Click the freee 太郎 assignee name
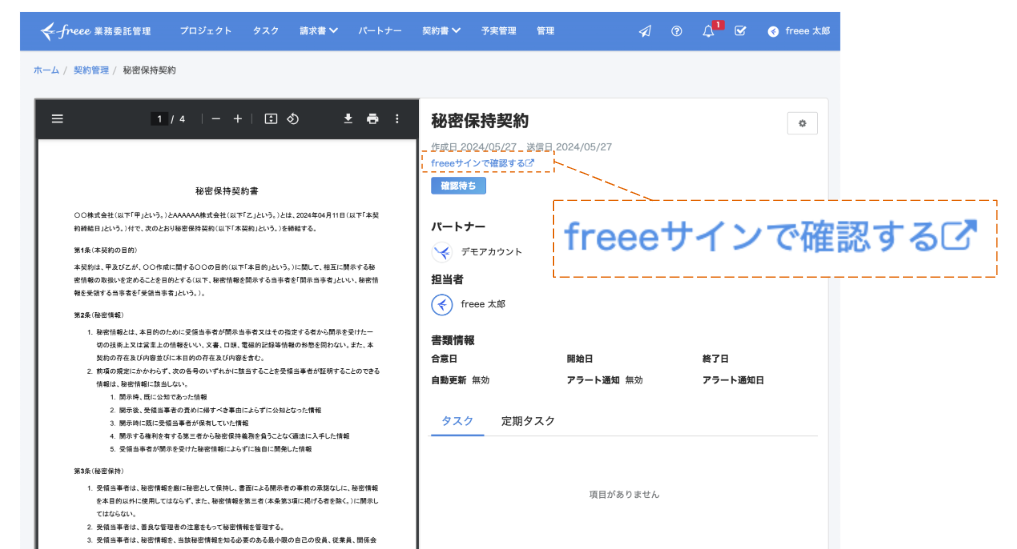This screenshot has width=1017, height=549. (483, 304)
